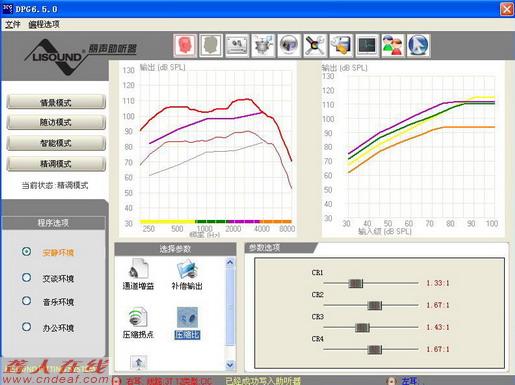Click the 智能模式 button
Viewport: 515px width, 385px height.
(x=56, y=143)
